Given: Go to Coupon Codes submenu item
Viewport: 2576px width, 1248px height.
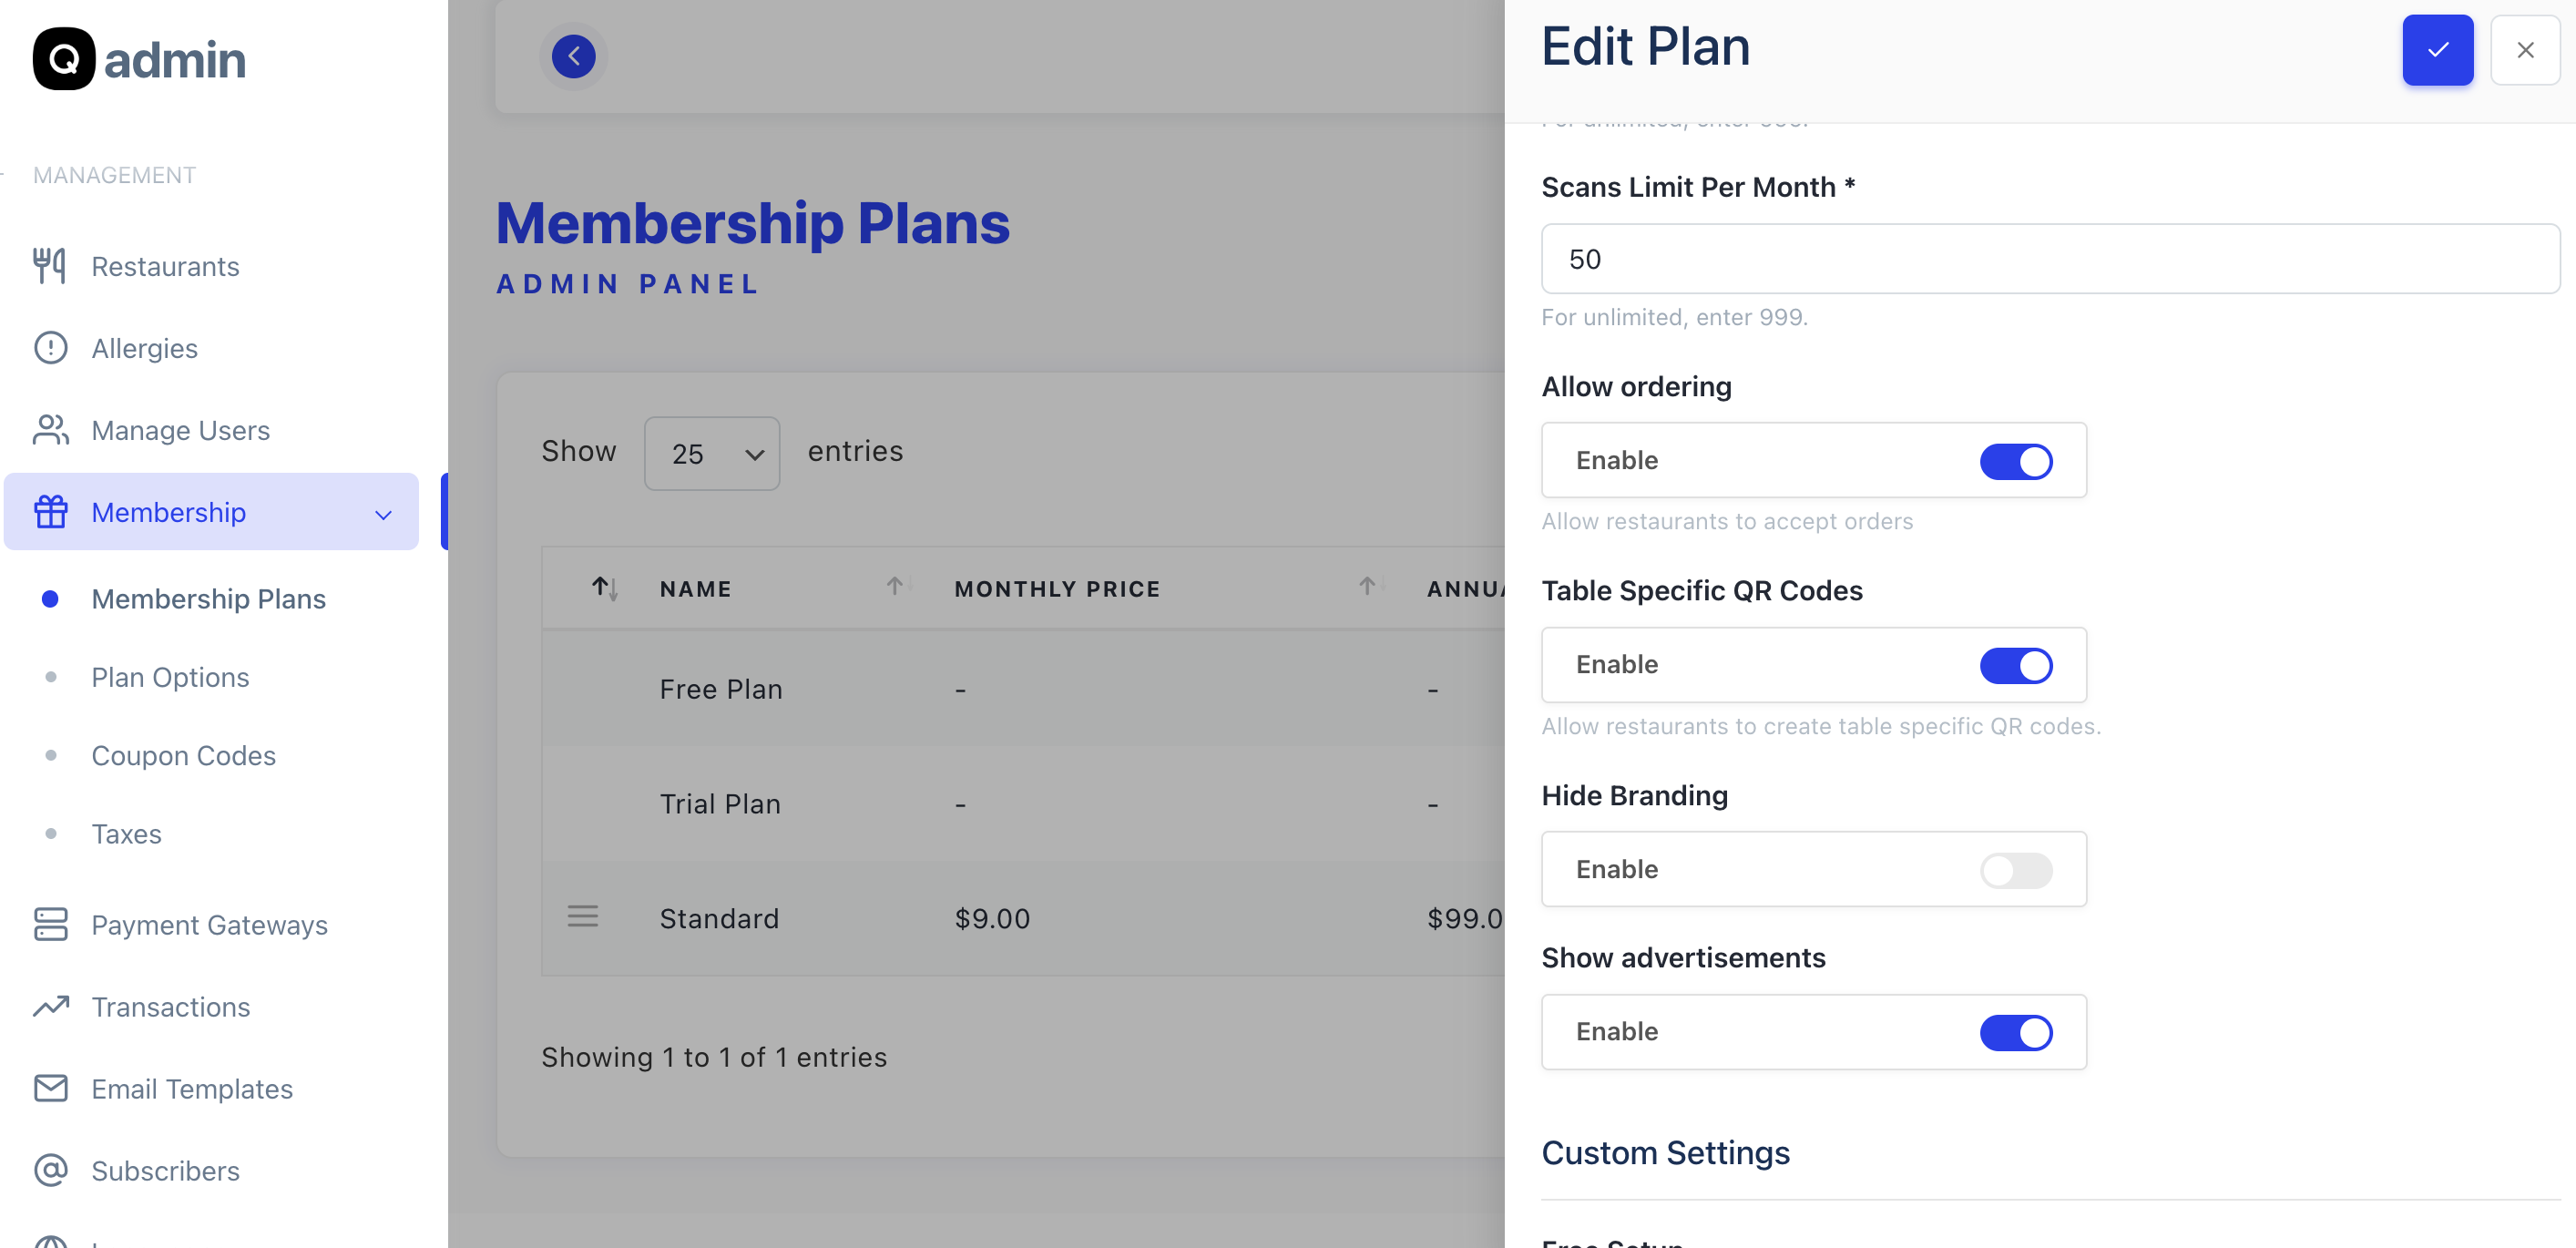Looking at the screenshot, I should click(183, 755).
